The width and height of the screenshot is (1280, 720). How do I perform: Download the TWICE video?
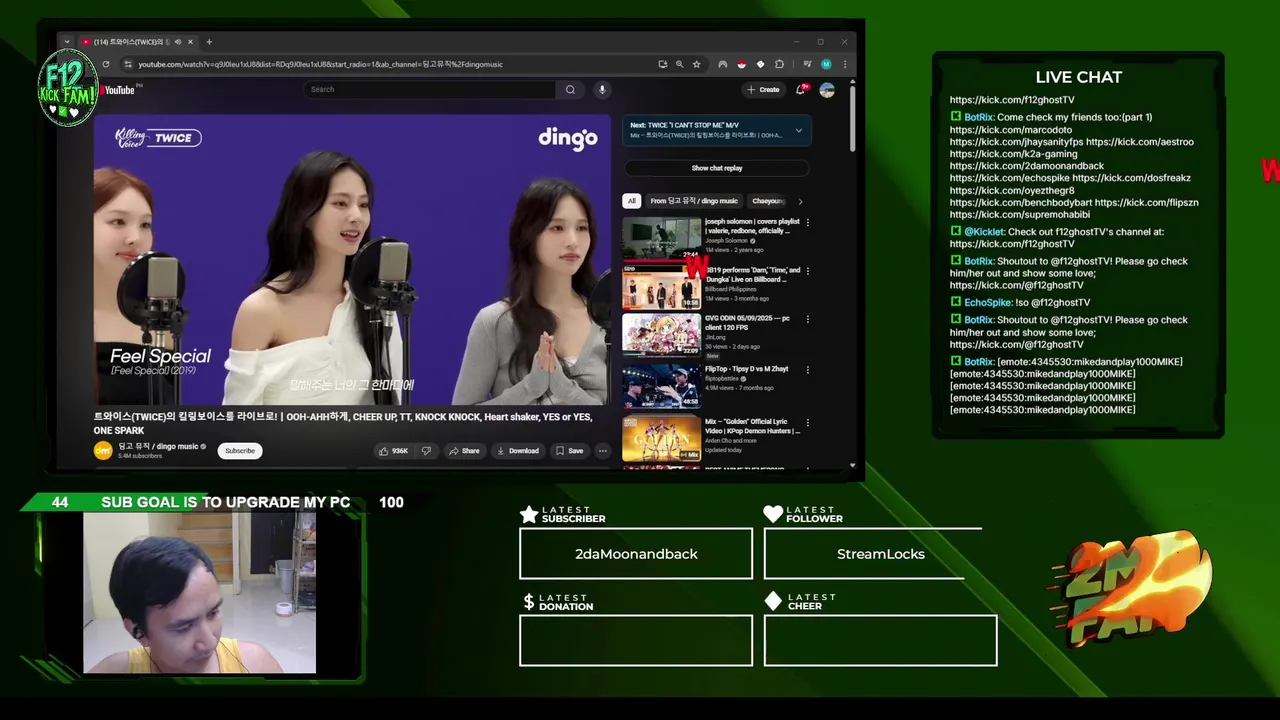(518, 451)
